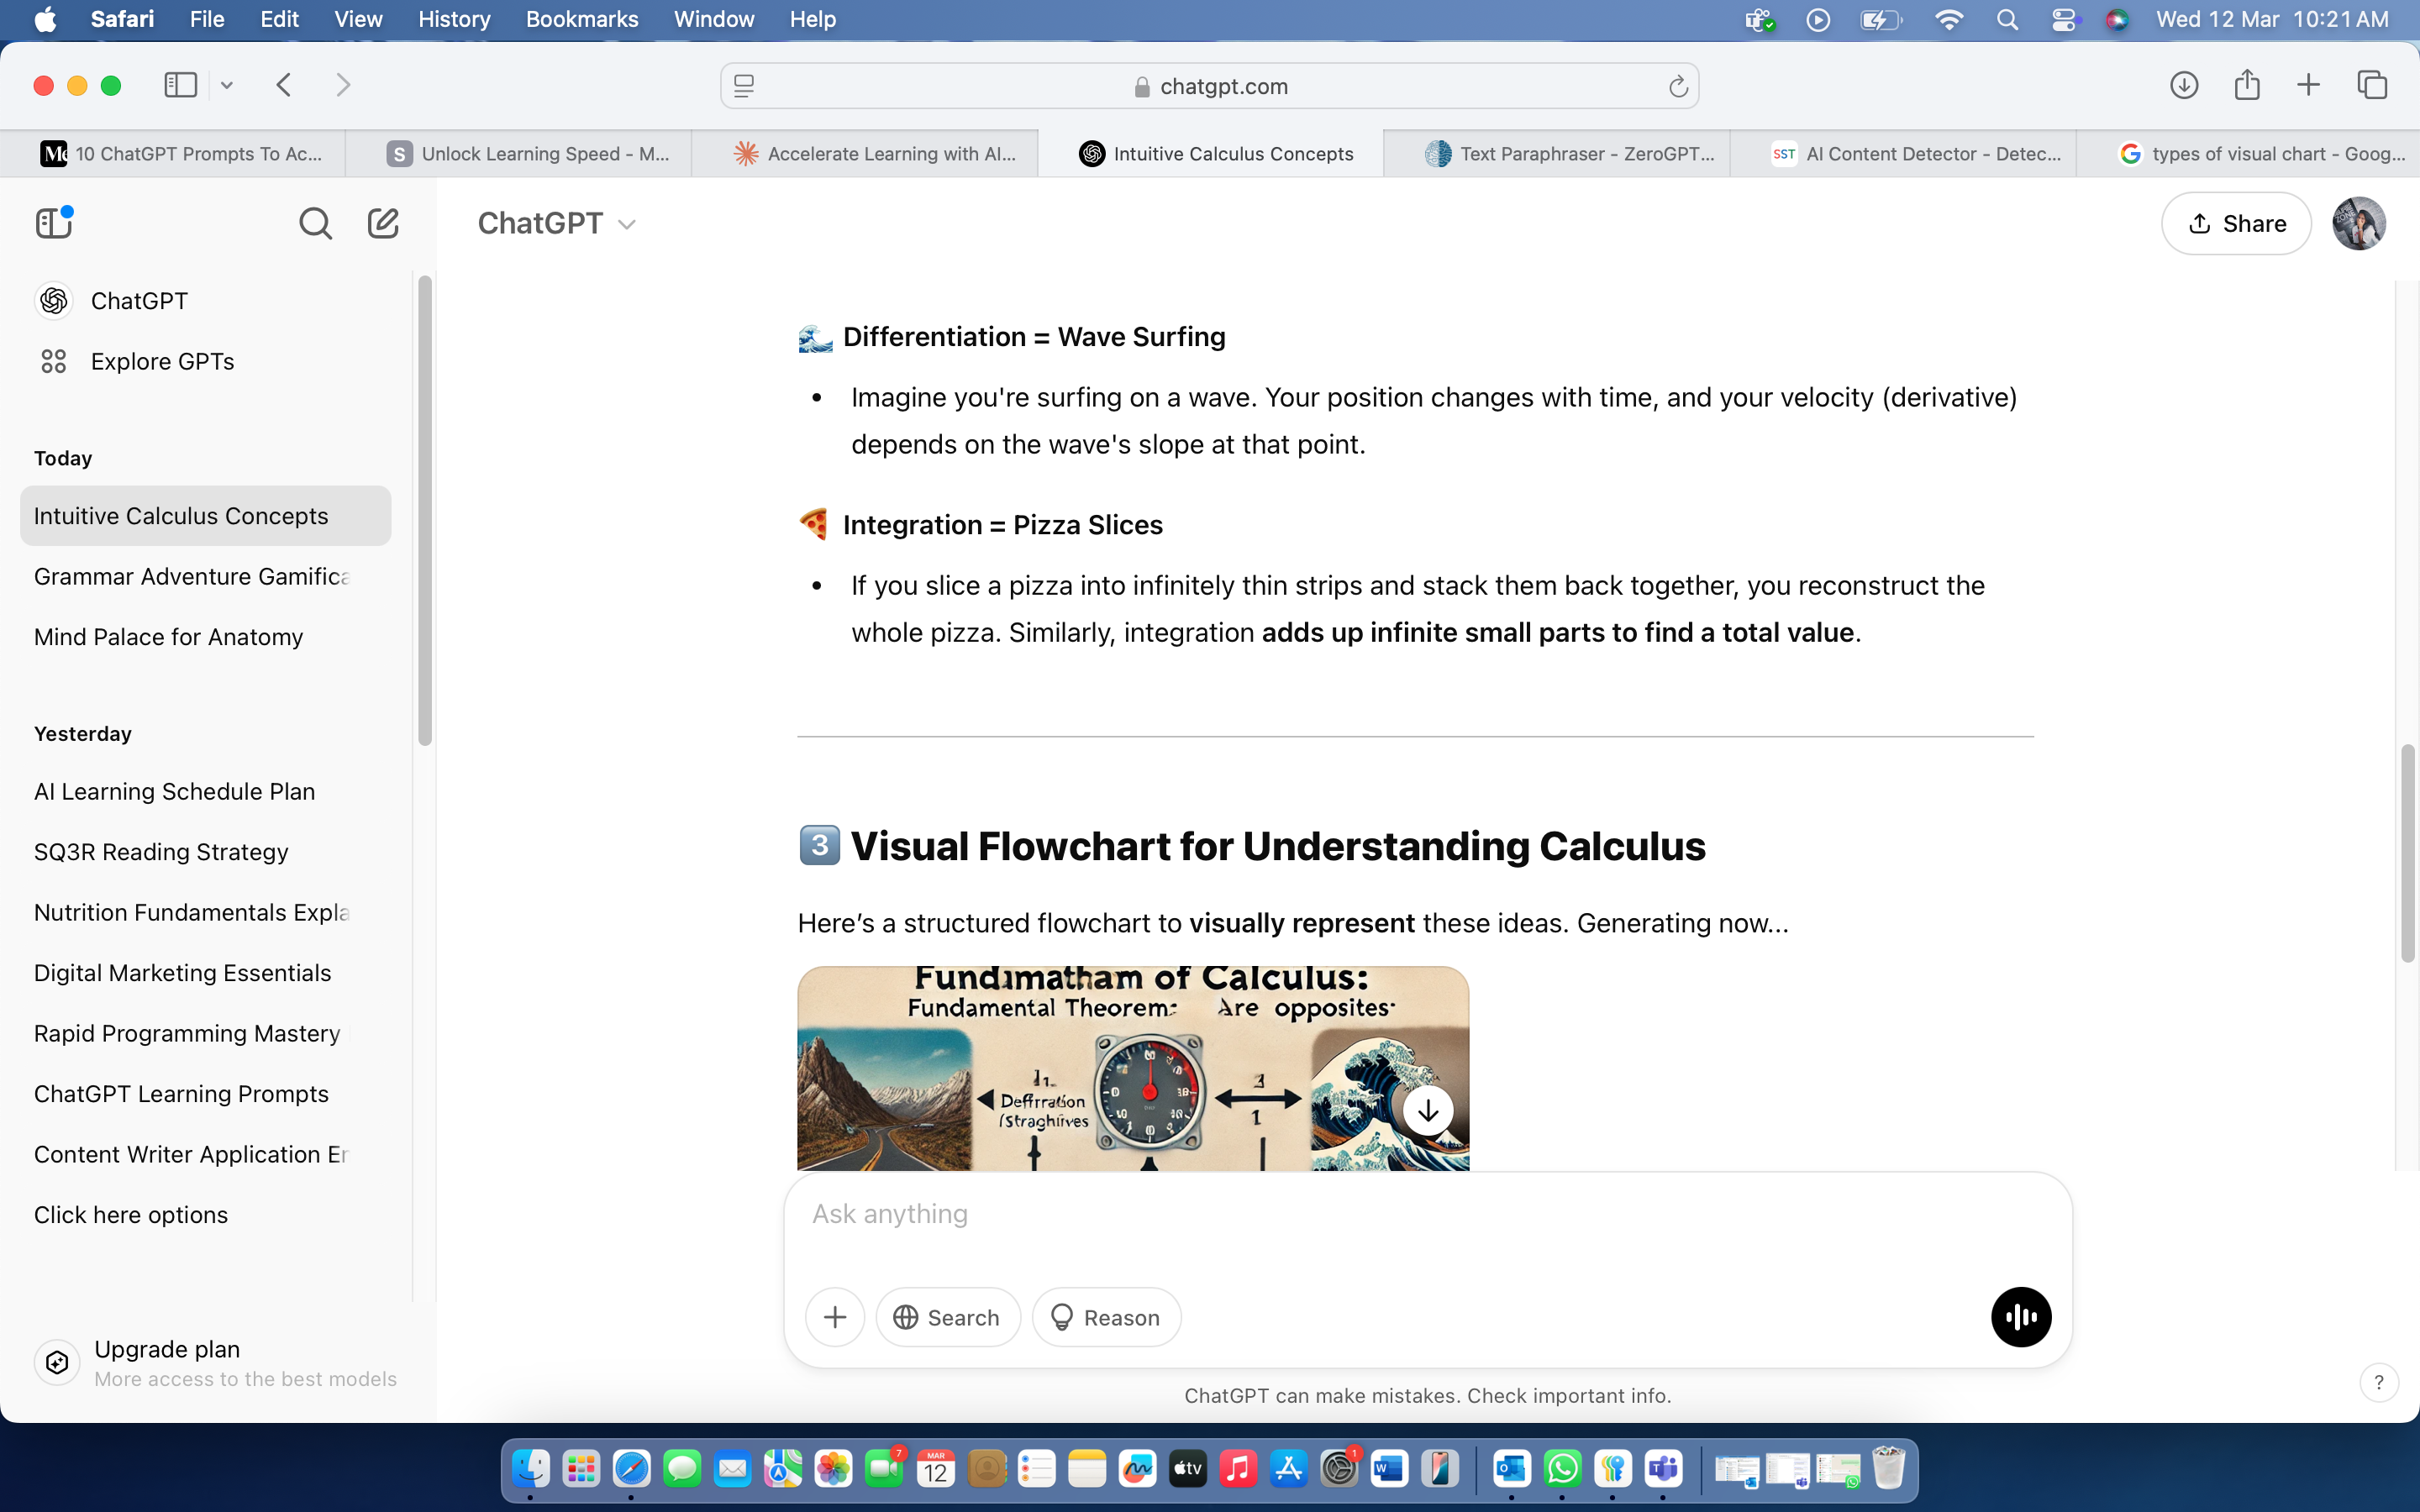Screen dimensions: 2420x1512
Task: Toggle the ChatGPT sidebar panel icon
Action: coord(55,222)
